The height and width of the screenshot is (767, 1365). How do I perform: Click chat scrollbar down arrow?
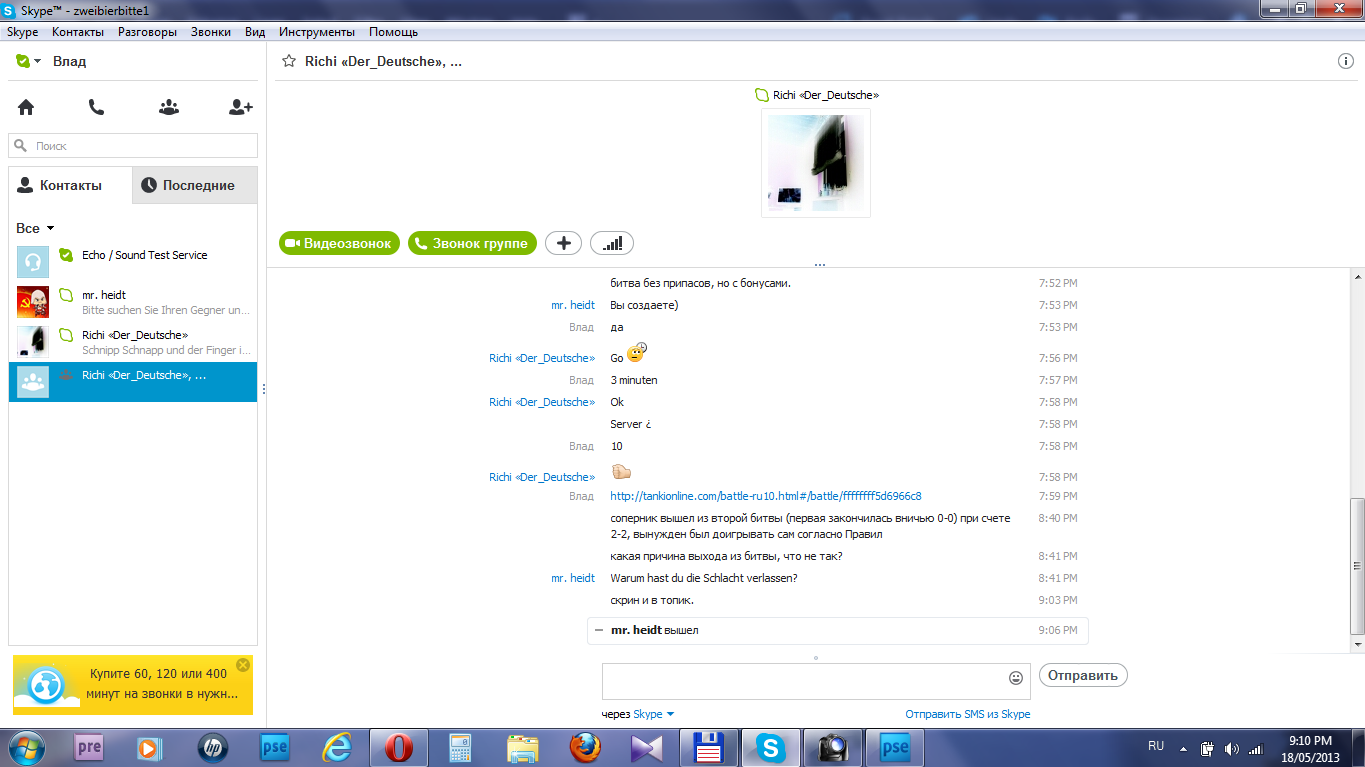1357,645
